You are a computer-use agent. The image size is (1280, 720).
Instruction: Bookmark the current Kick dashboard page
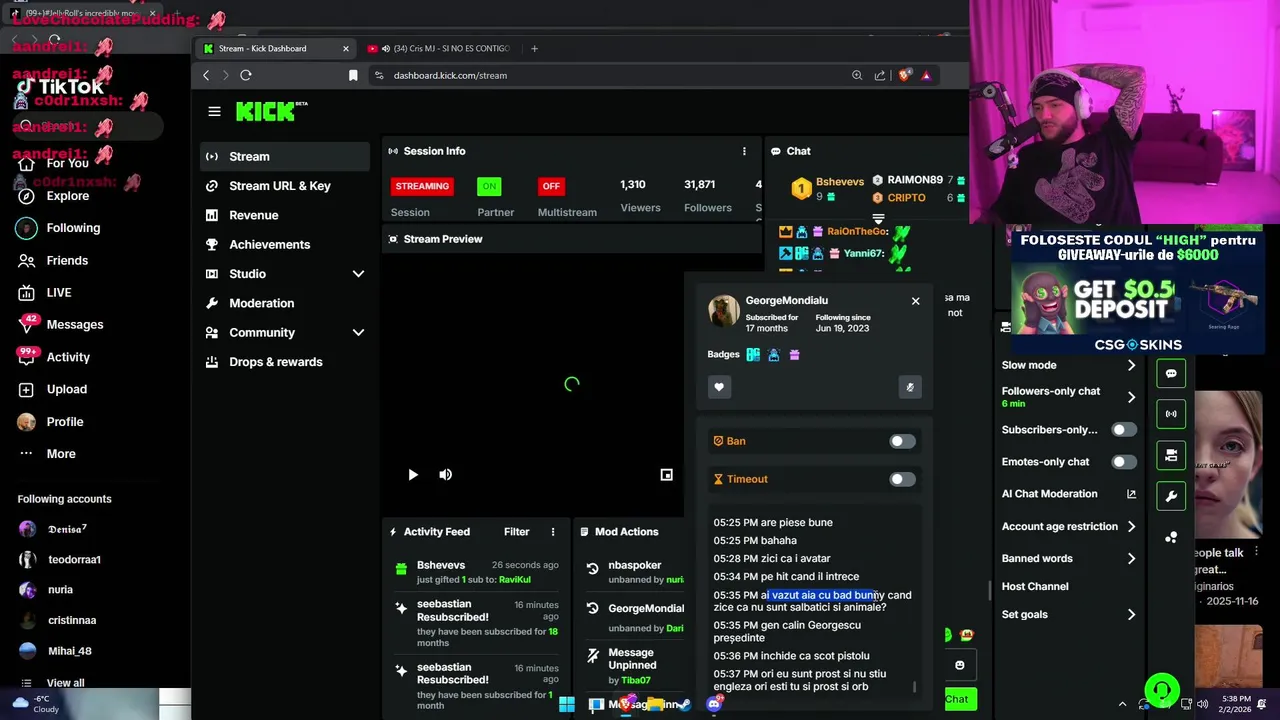pyautogui.click(x=353, y=75)
